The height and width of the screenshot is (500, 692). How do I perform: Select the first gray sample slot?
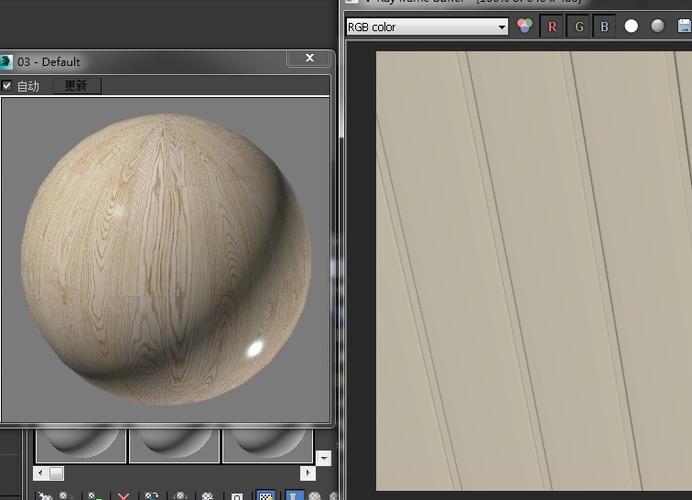pos(81,446)
